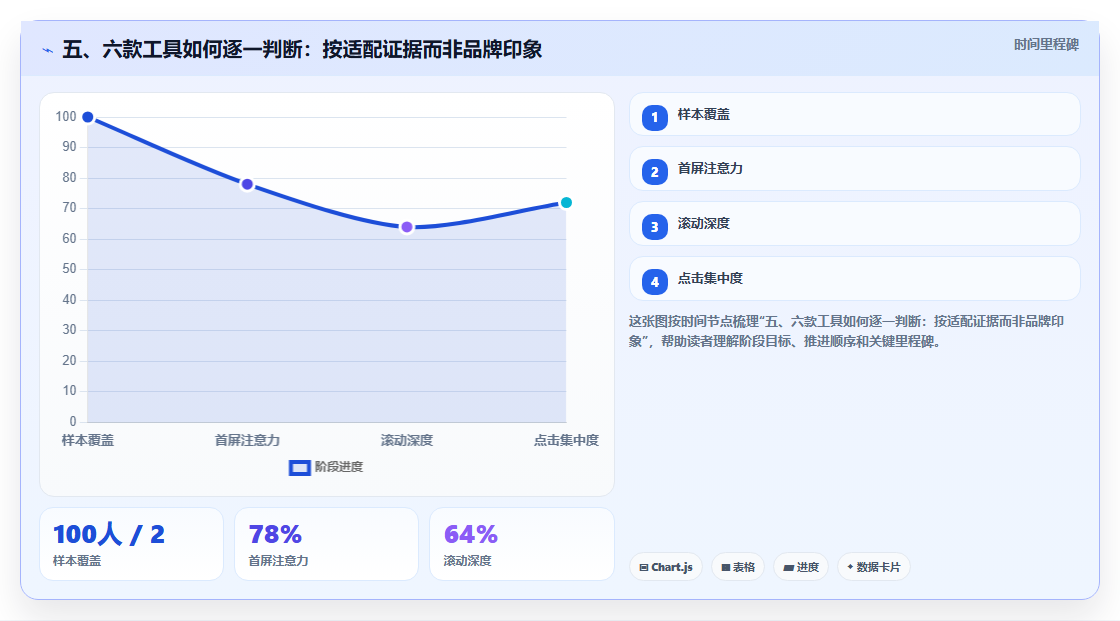1120x621 pixels.
Task: Click the 78% 首屏注意力 stat card
Action: tap(326, 545)
